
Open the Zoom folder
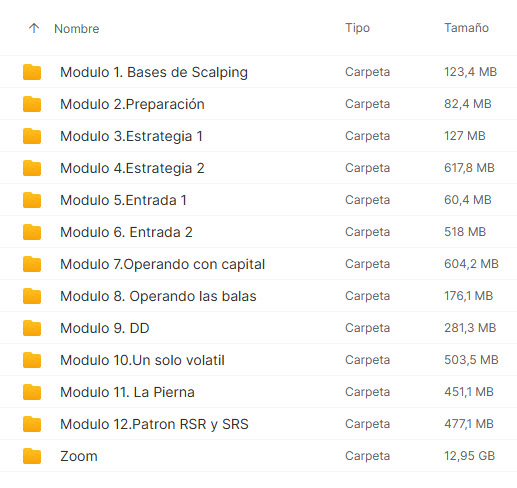(79, 456)
